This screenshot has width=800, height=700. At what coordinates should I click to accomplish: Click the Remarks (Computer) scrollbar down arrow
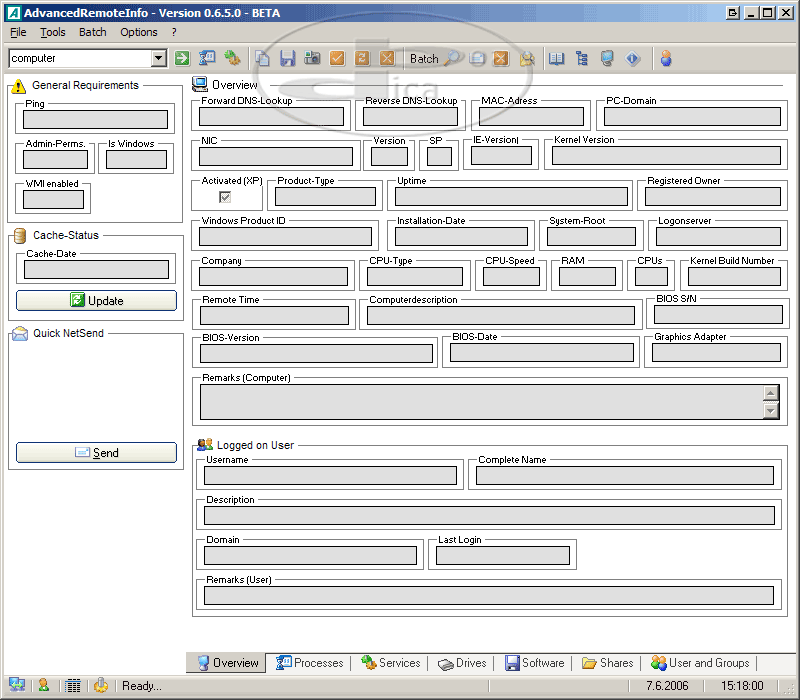tap(770, 410)
